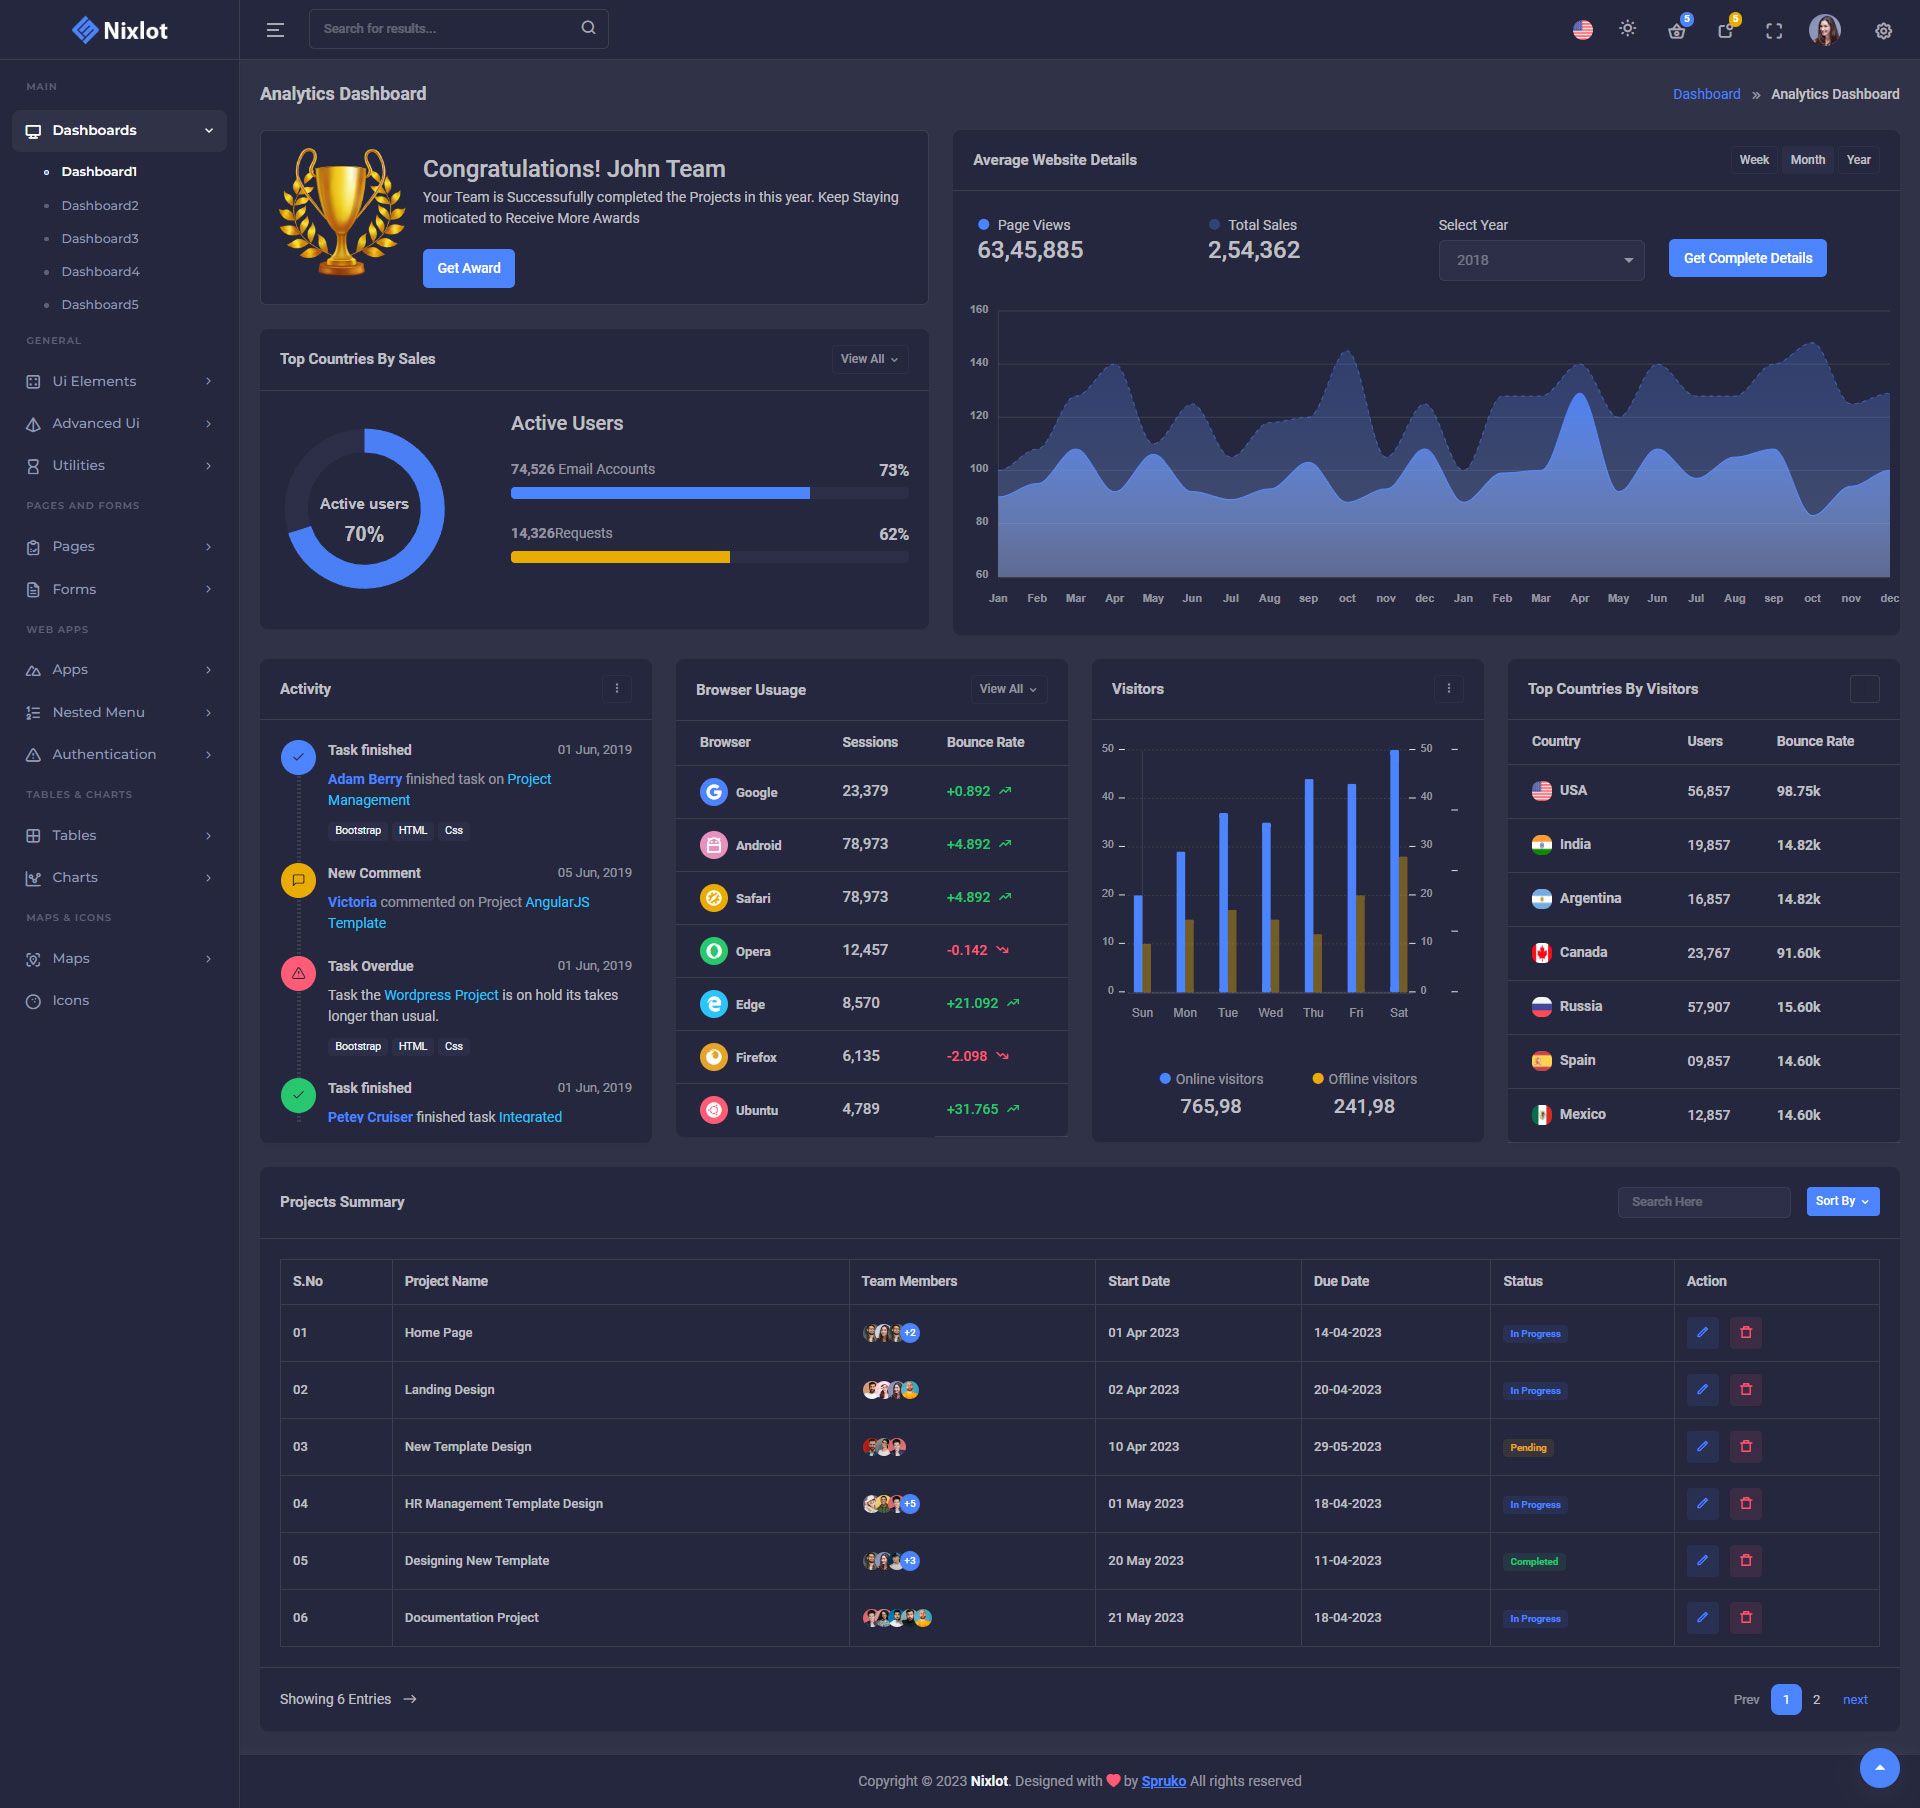Toggle fullscreen mode icon
This screenshot has height=1808, width=1920.
coord(1774,31)
